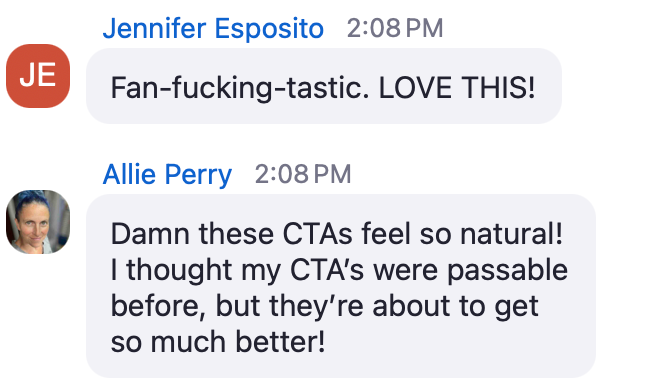Click the word 'Perry' in sender name
The height and width of the screenshot is (389, 656).
click(x=198, y=175)
